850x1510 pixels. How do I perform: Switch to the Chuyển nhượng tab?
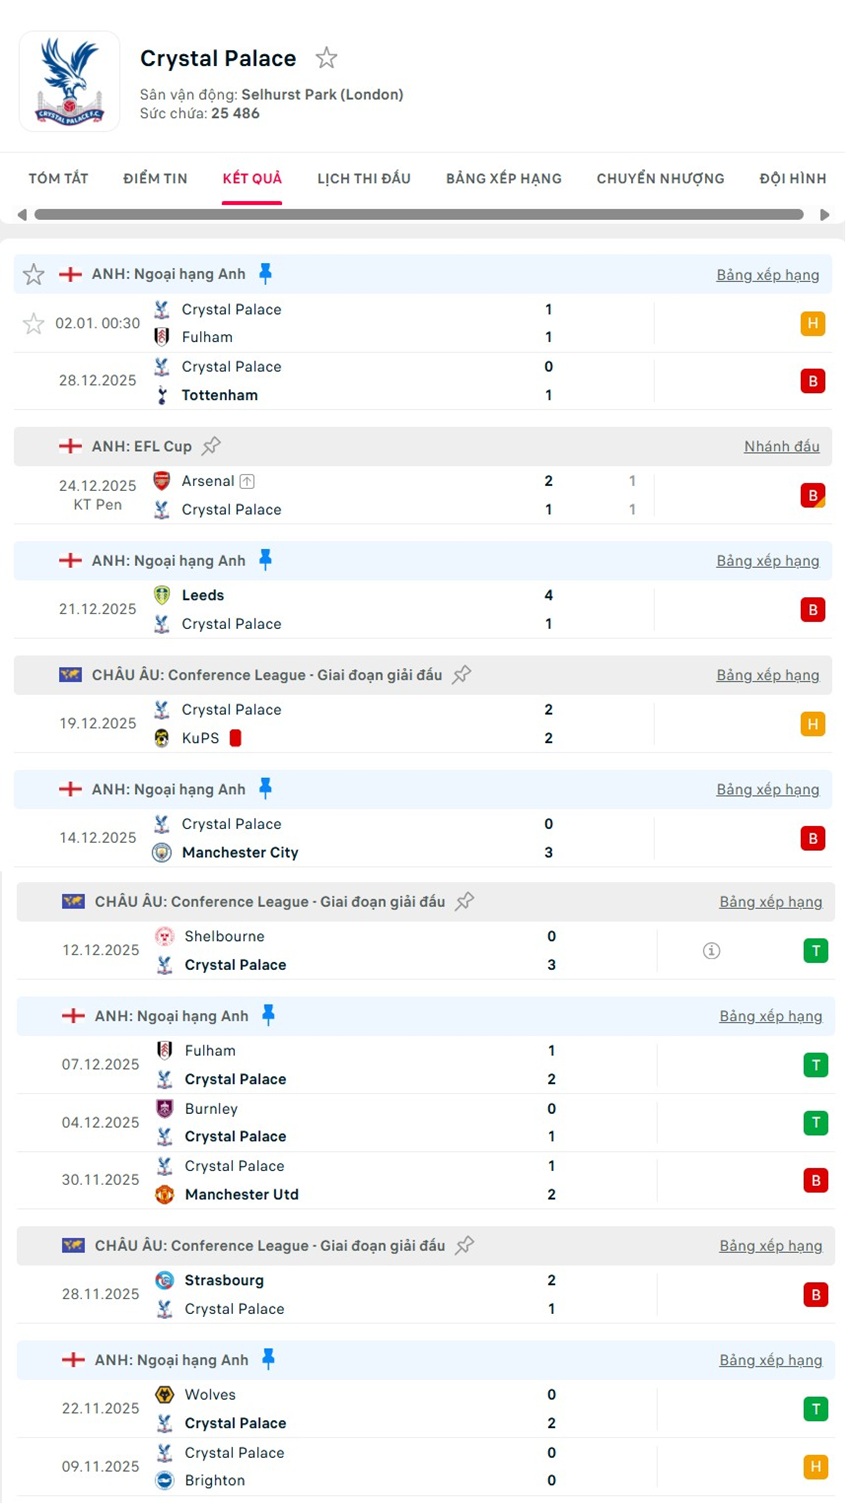click(x=660, y=179)
